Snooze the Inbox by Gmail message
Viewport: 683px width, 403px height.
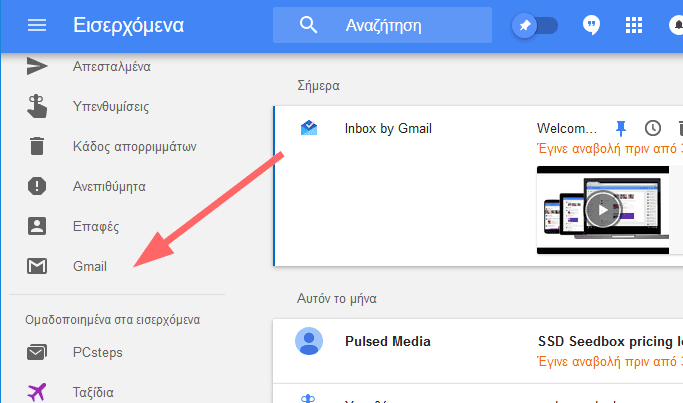pyautogui.click(x=653, y=128)
